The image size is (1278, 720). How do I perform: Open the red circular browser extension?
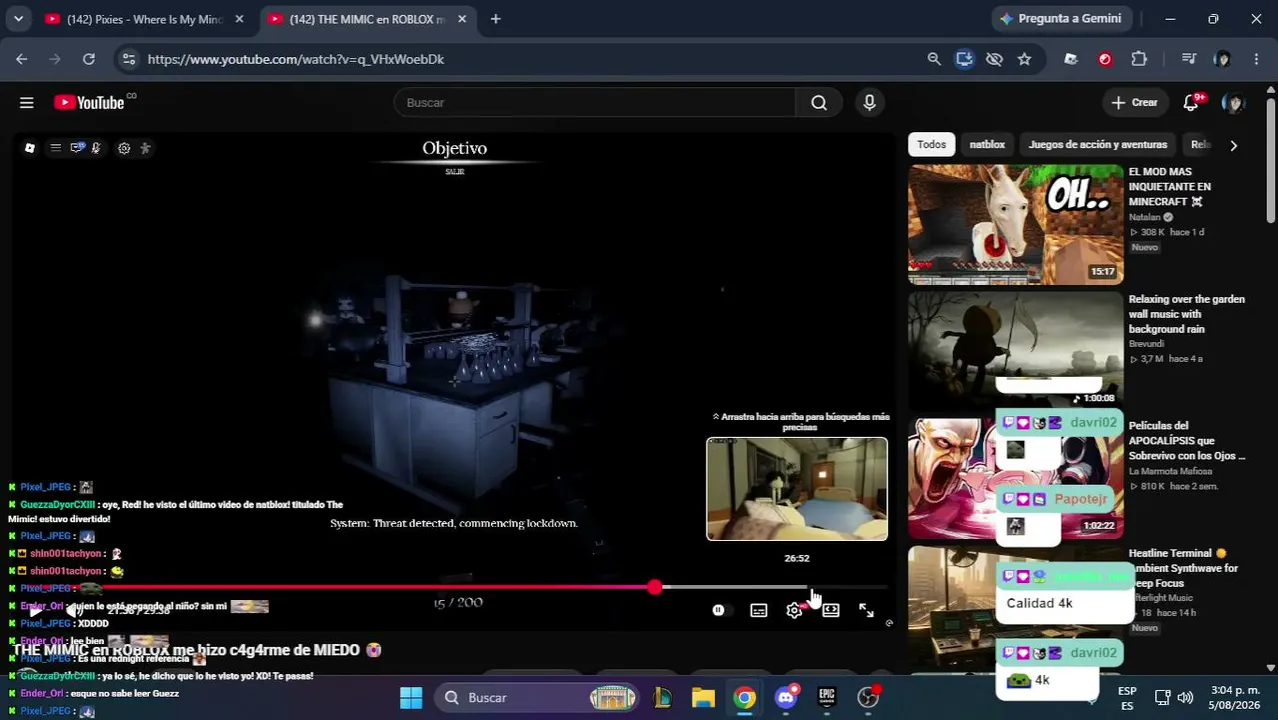tap(1105, 59)
